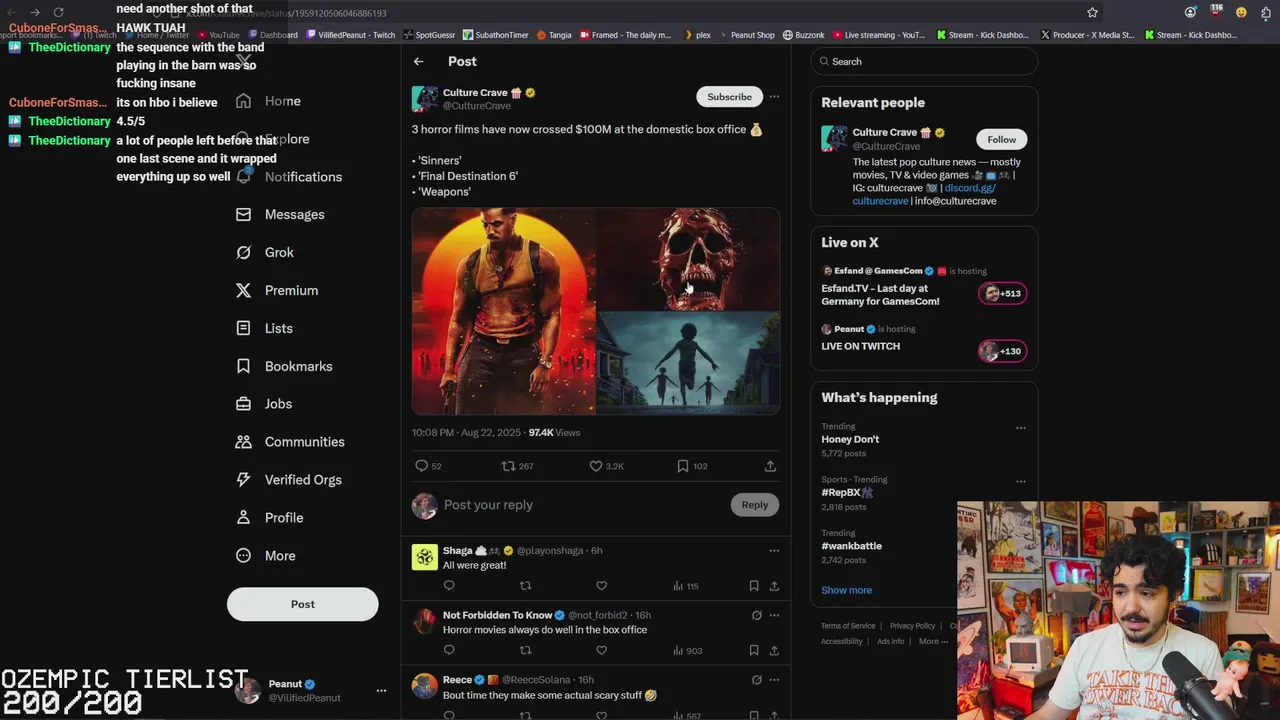Click the Reply button
The image size is (1280, 720).
[x=755, y=505]
